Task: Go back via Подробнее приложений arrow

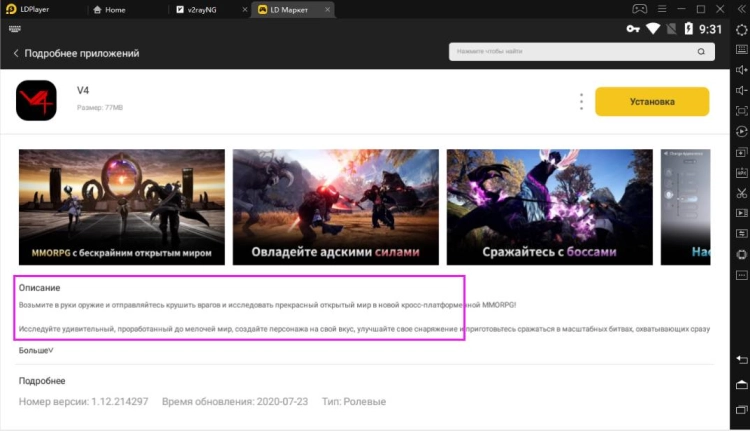Action: 16,53
